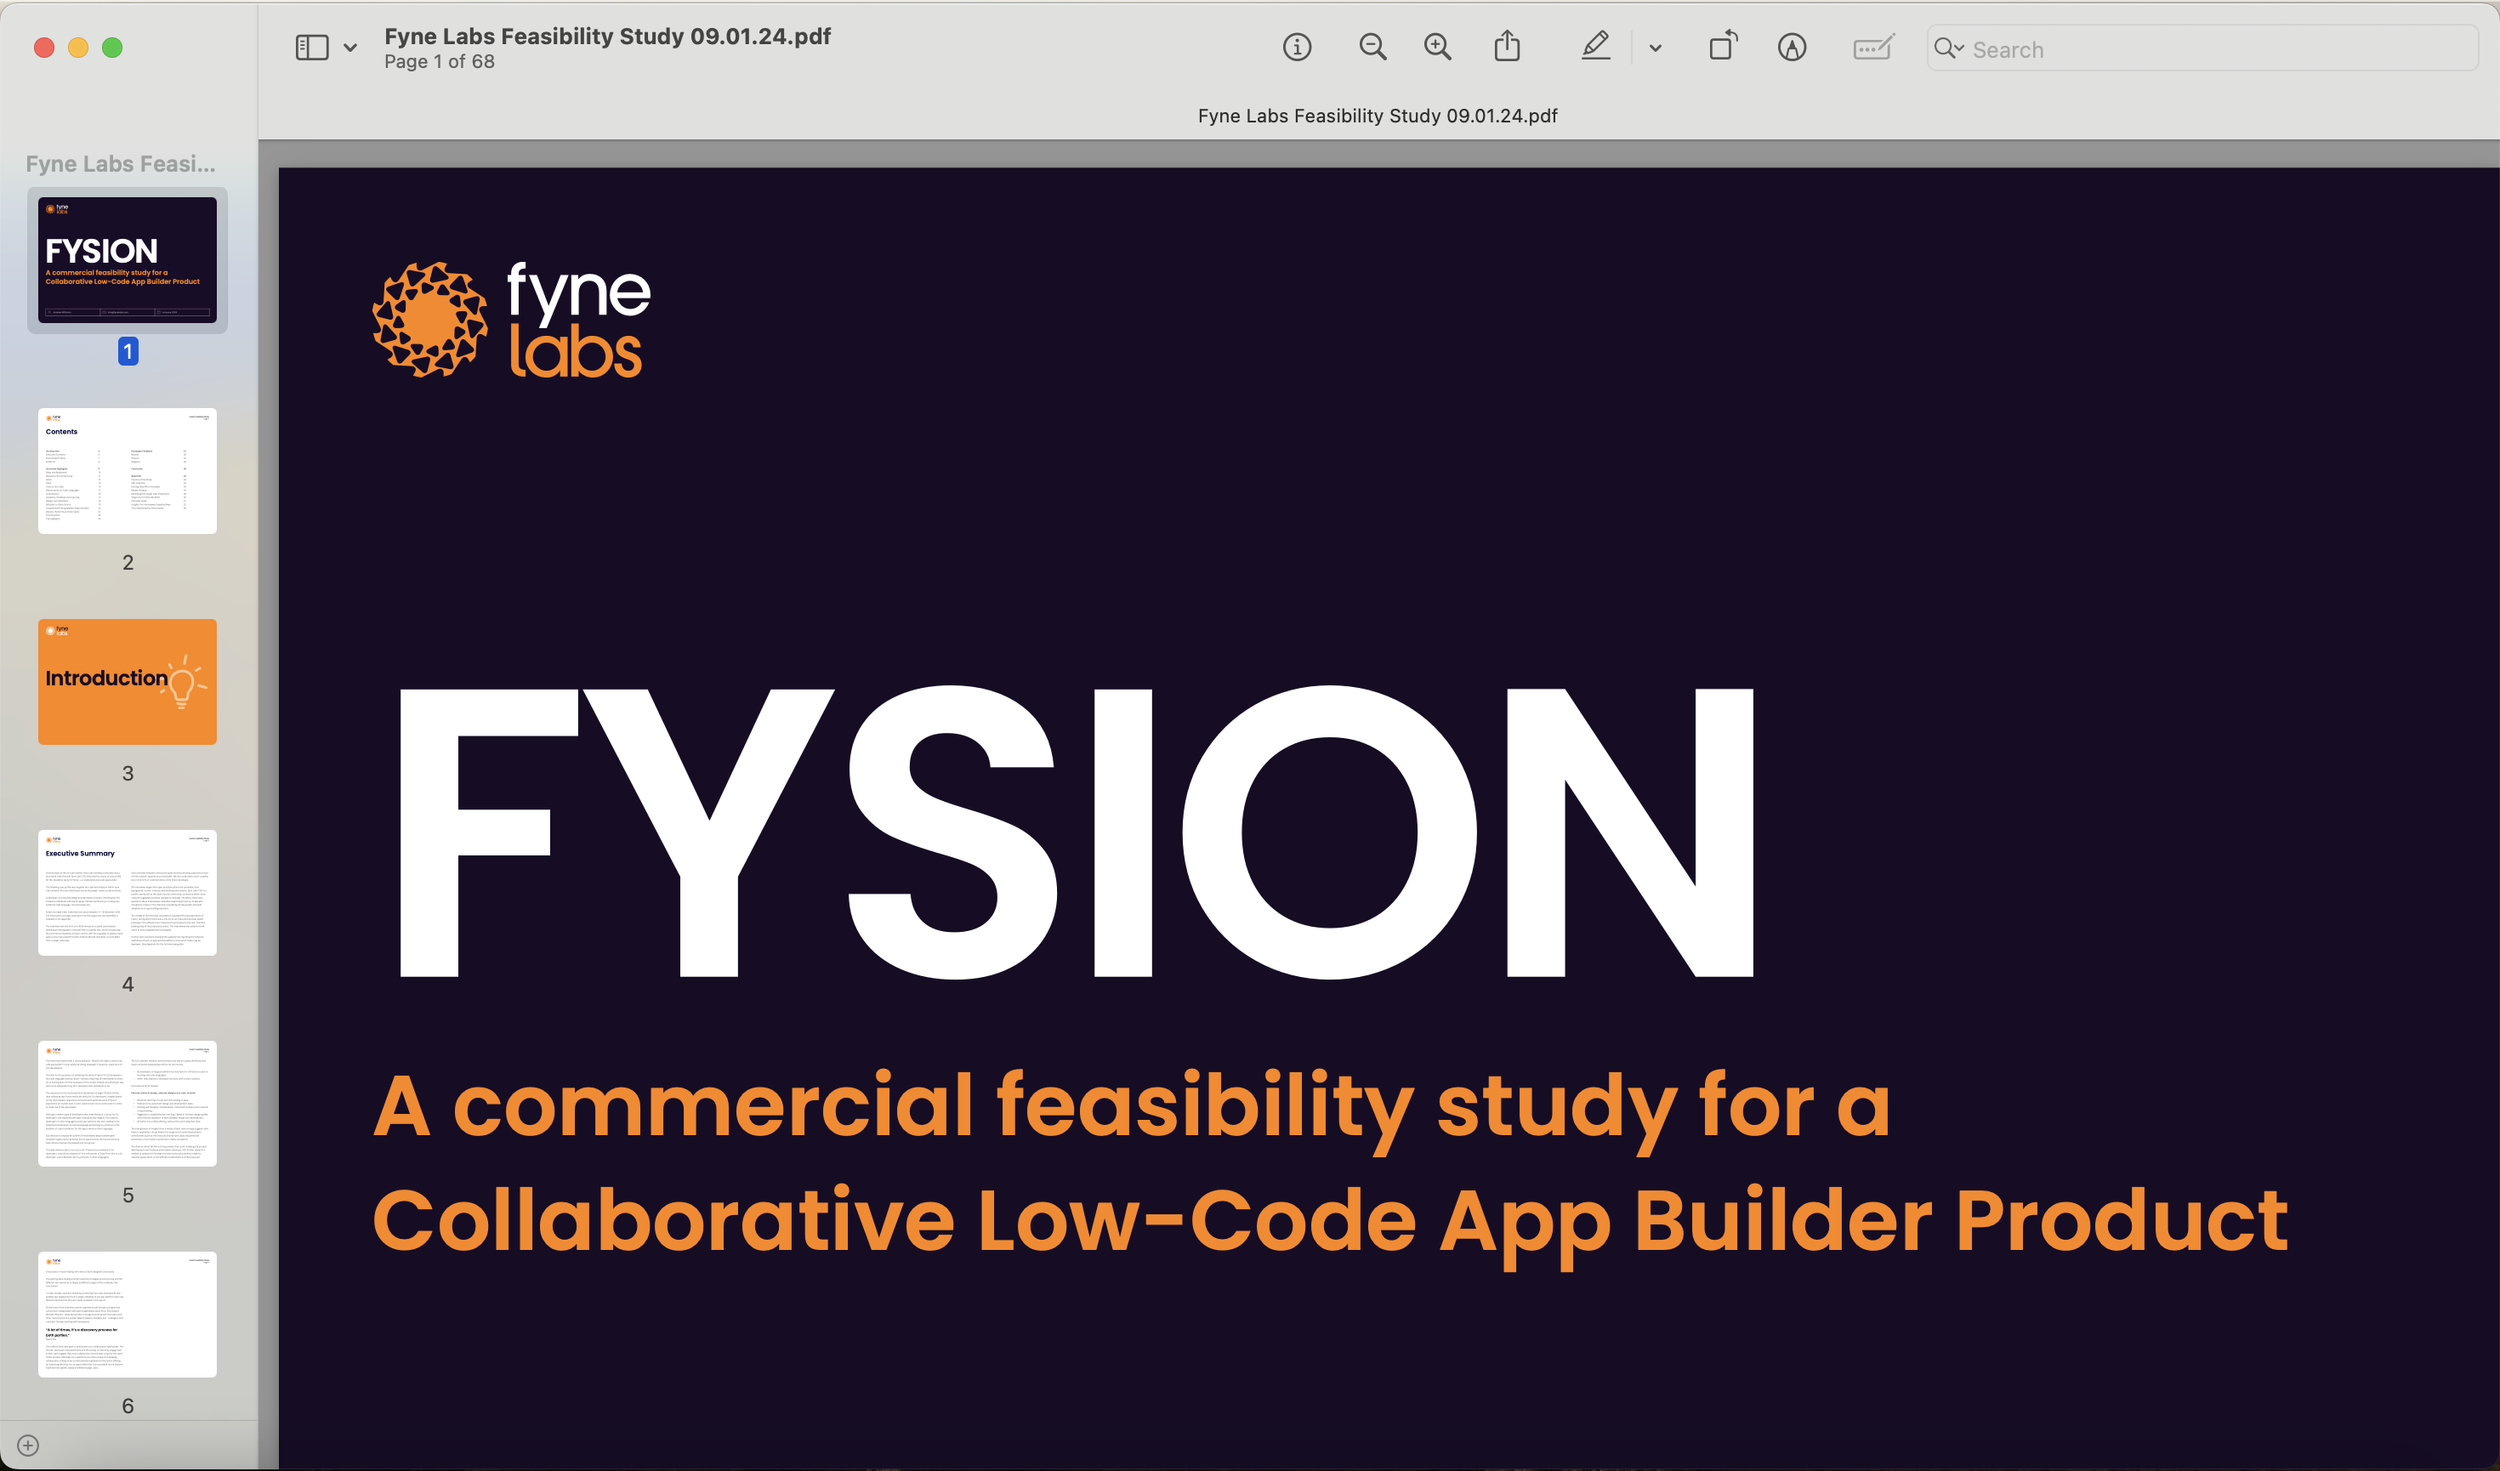Show the Markup toolbar

[x=1792, y=47]
